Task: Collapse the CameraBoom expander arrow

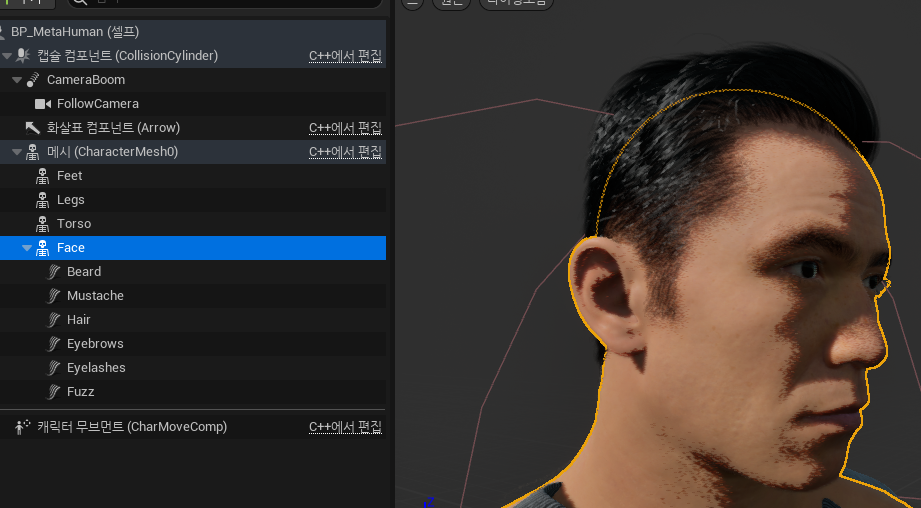Action: coord(17,80)
